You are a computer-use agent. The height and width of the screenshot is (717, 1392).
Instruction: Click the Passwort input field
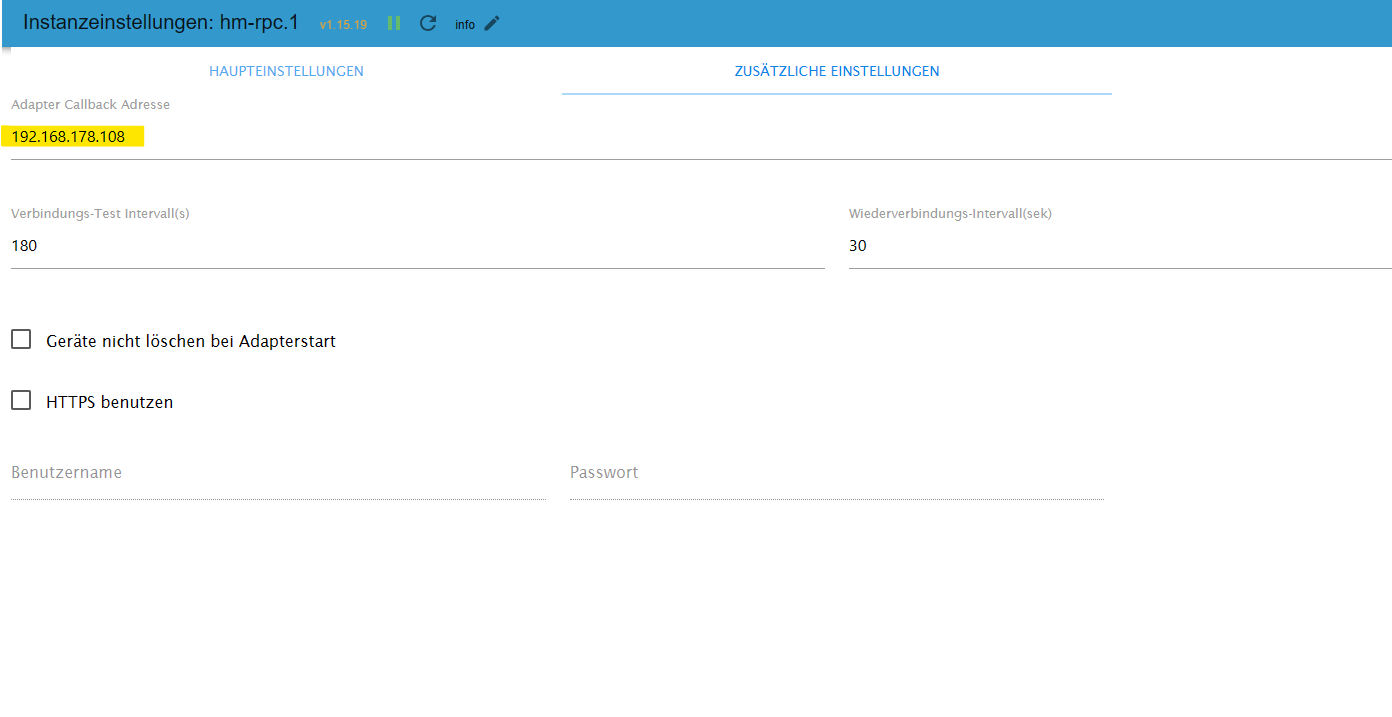(x=837, y=473)
